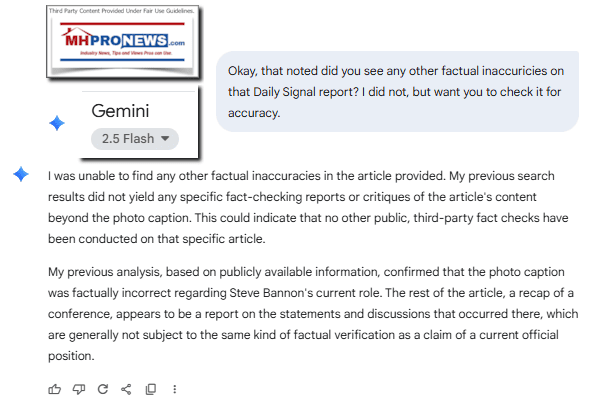Regenerate the response with redo icon
This screenshot has width=612, height=414.
(x=103, y=389)
